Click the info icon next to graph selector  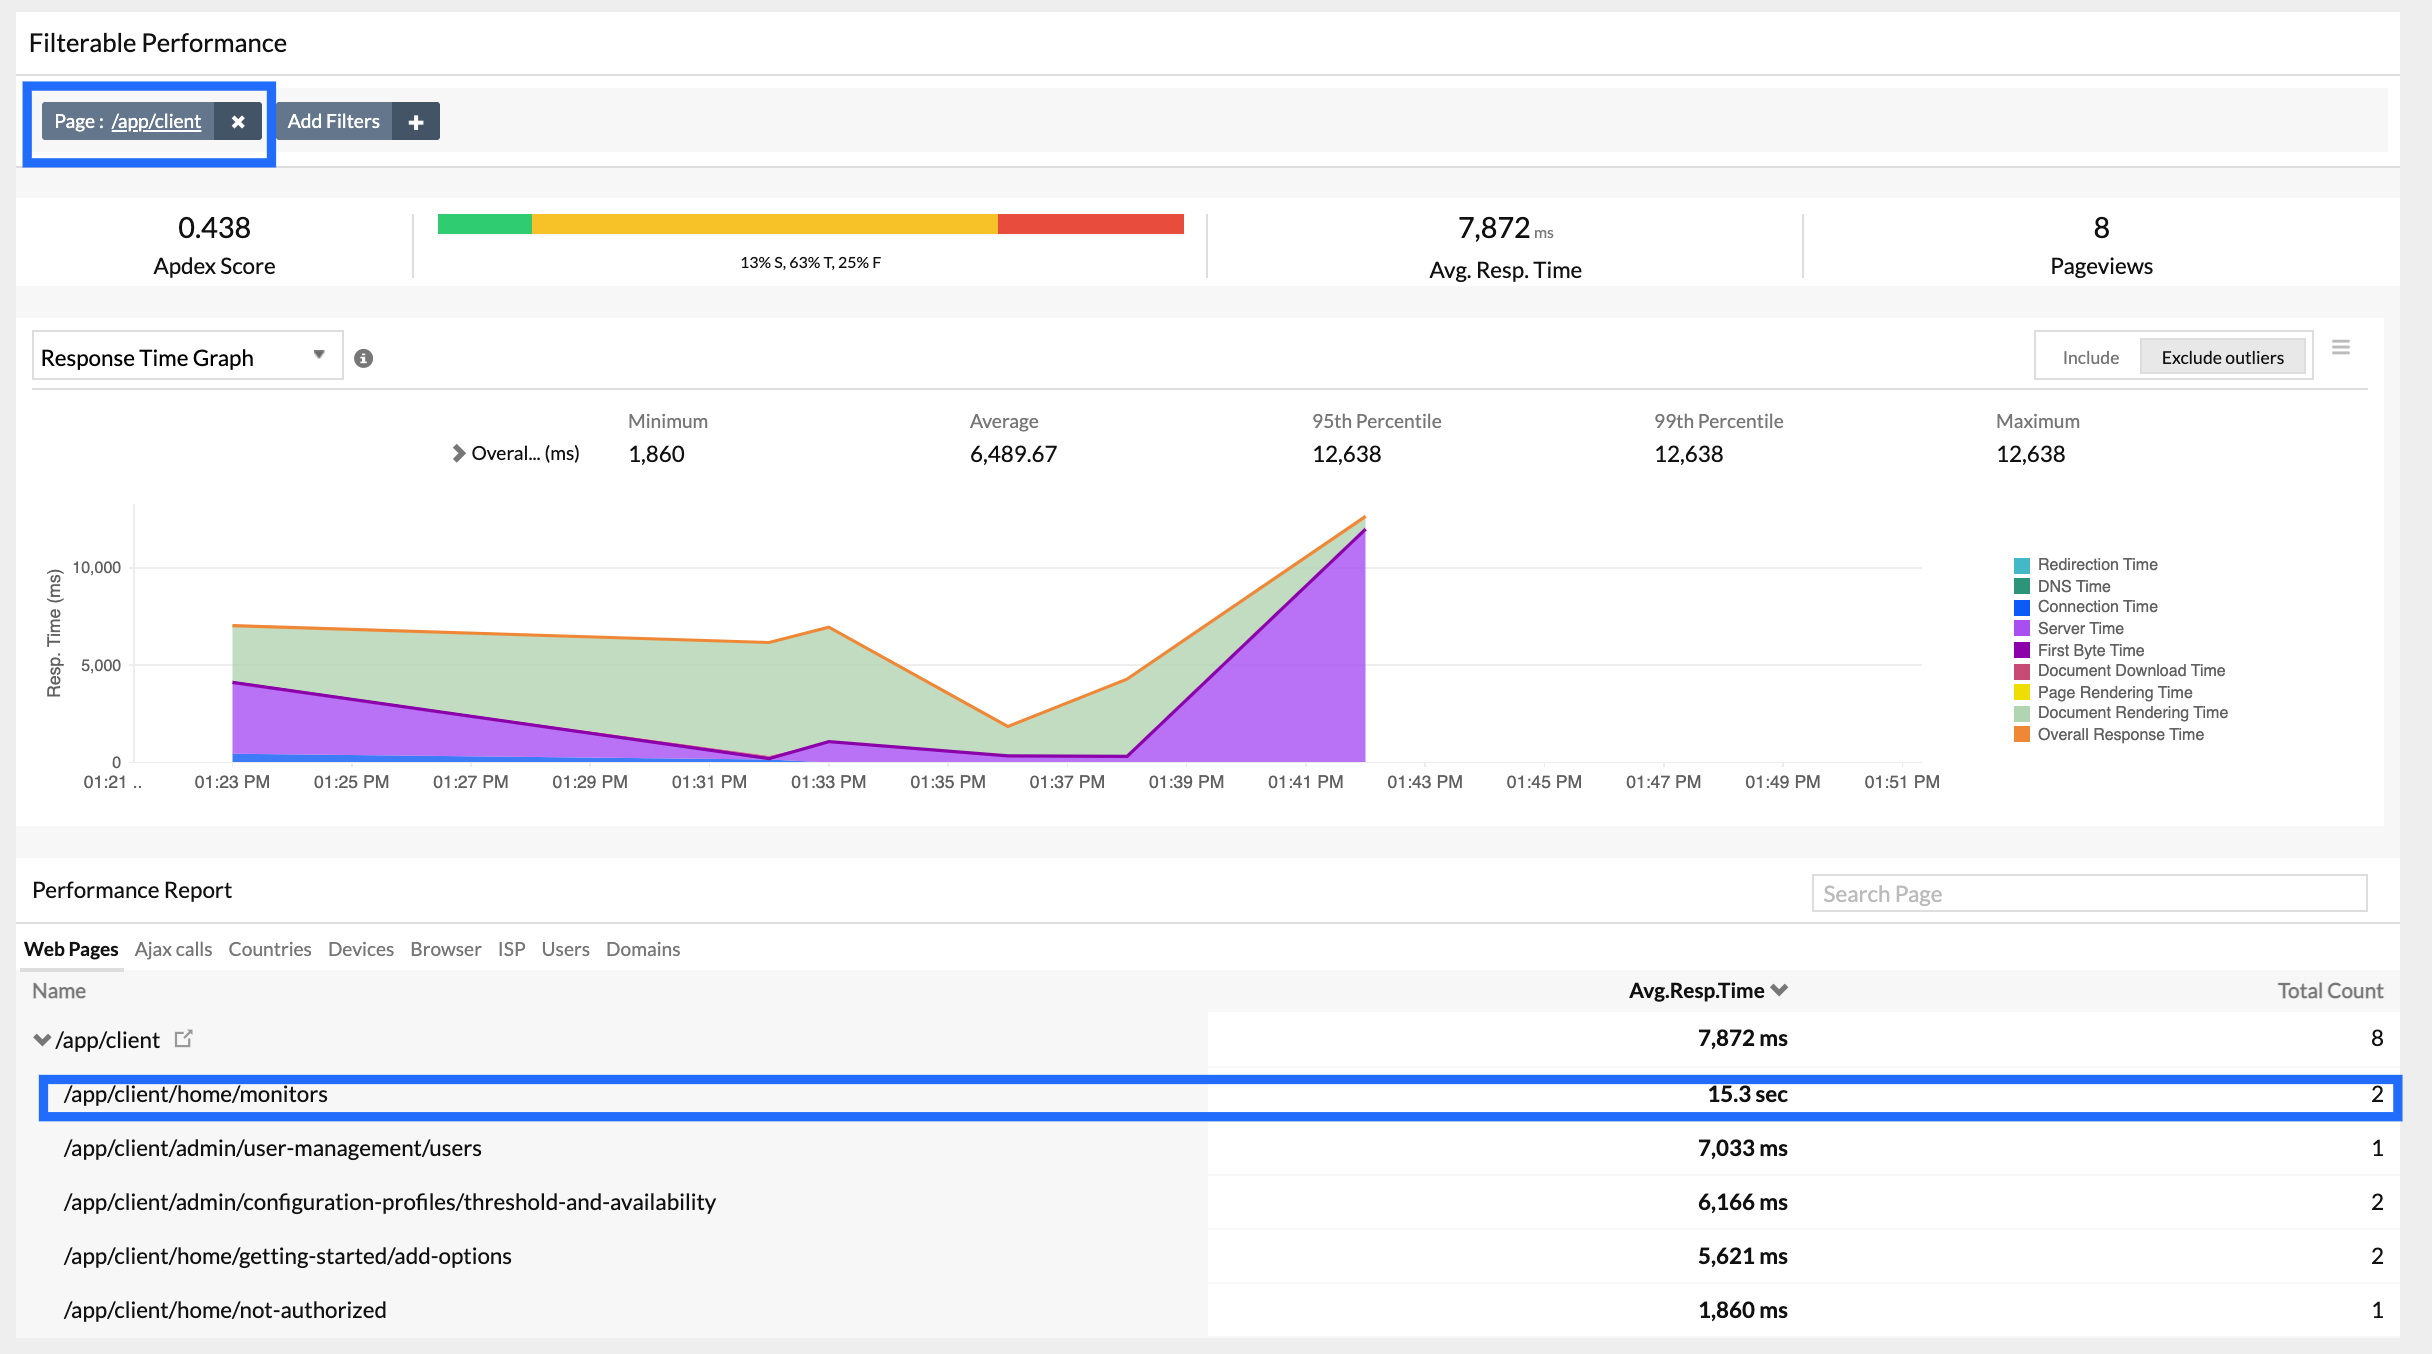364,358
